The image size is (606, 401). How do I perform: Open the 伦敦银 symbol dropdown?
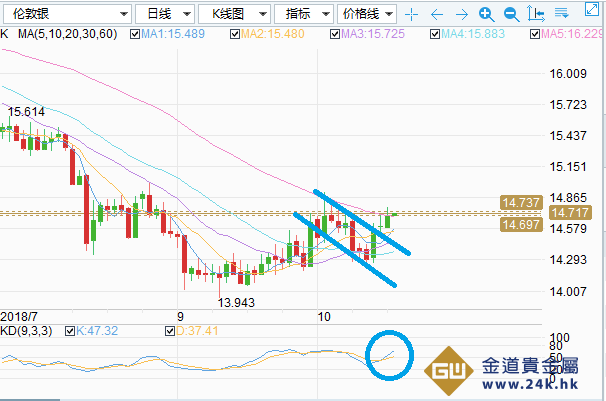point(66,14)
